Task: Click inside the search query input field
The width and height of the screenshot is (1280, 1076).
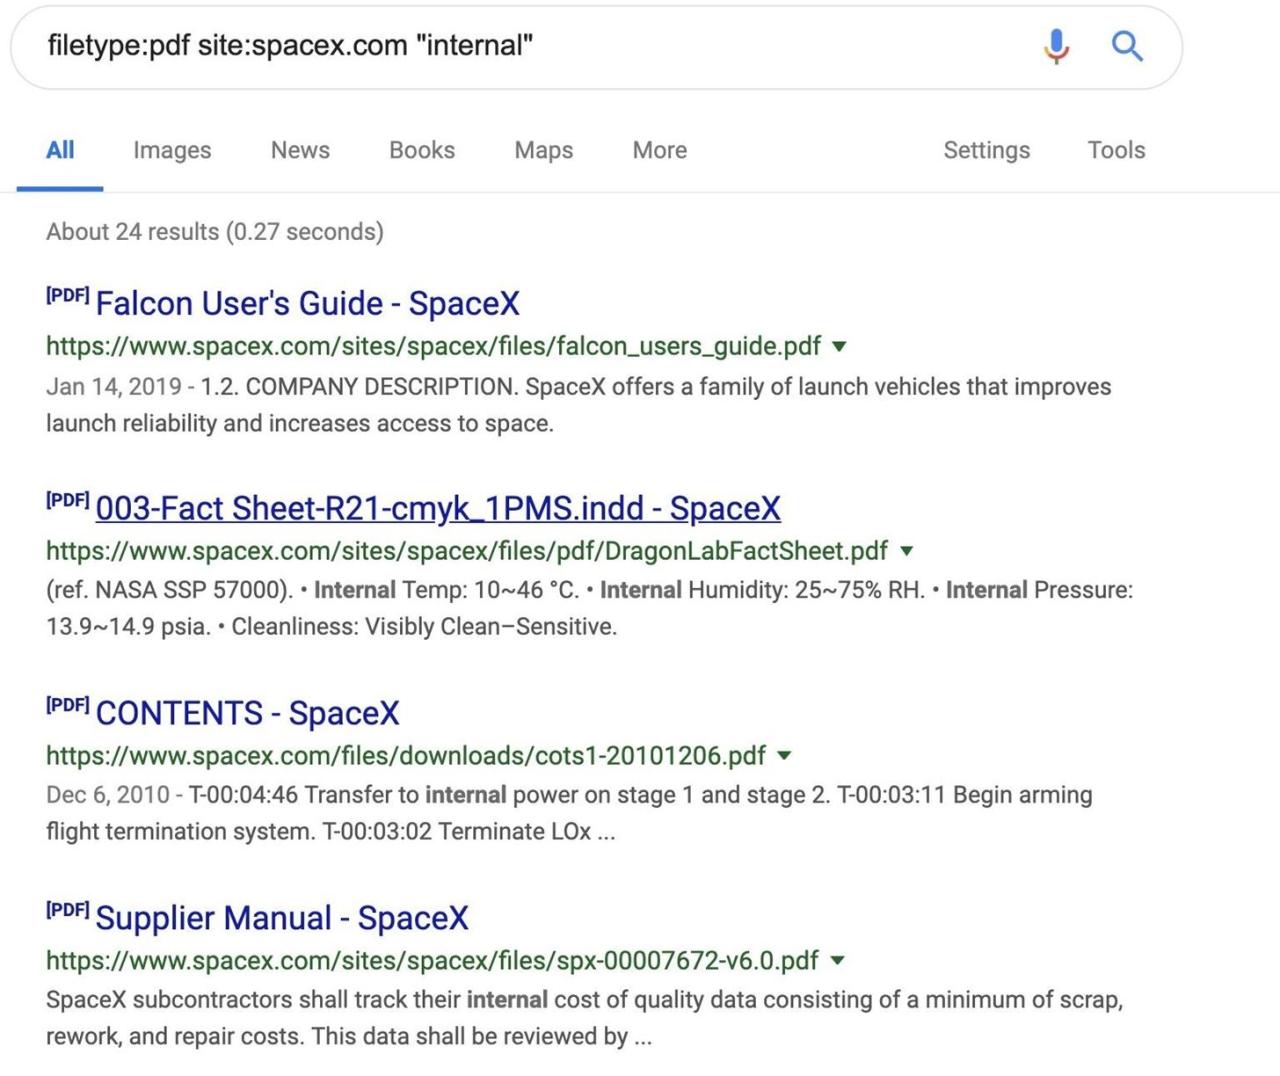Action: (x=500, y=46)
